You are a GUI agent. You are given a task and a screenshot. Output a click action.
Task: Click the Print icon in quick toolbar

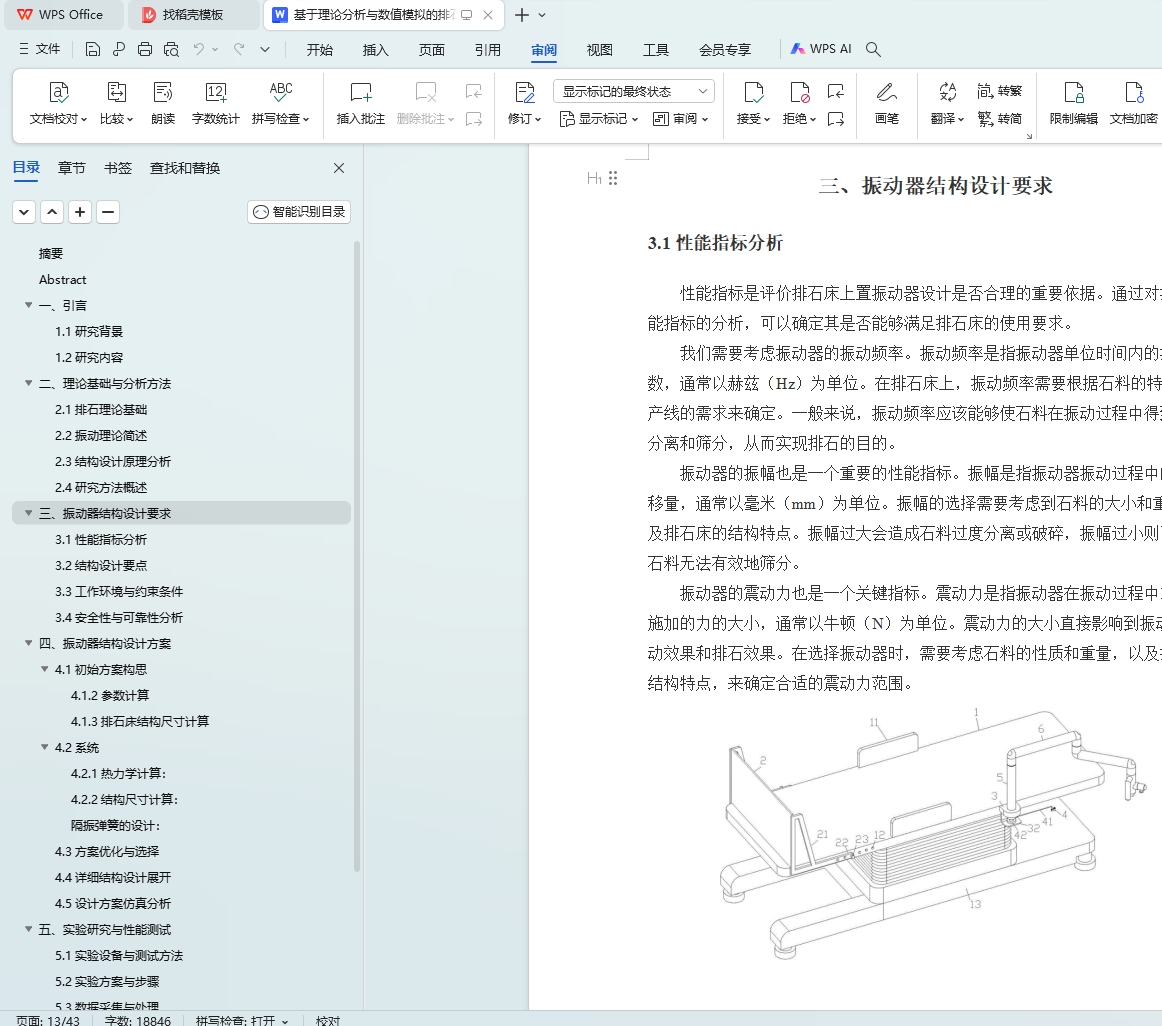point(145,49)
